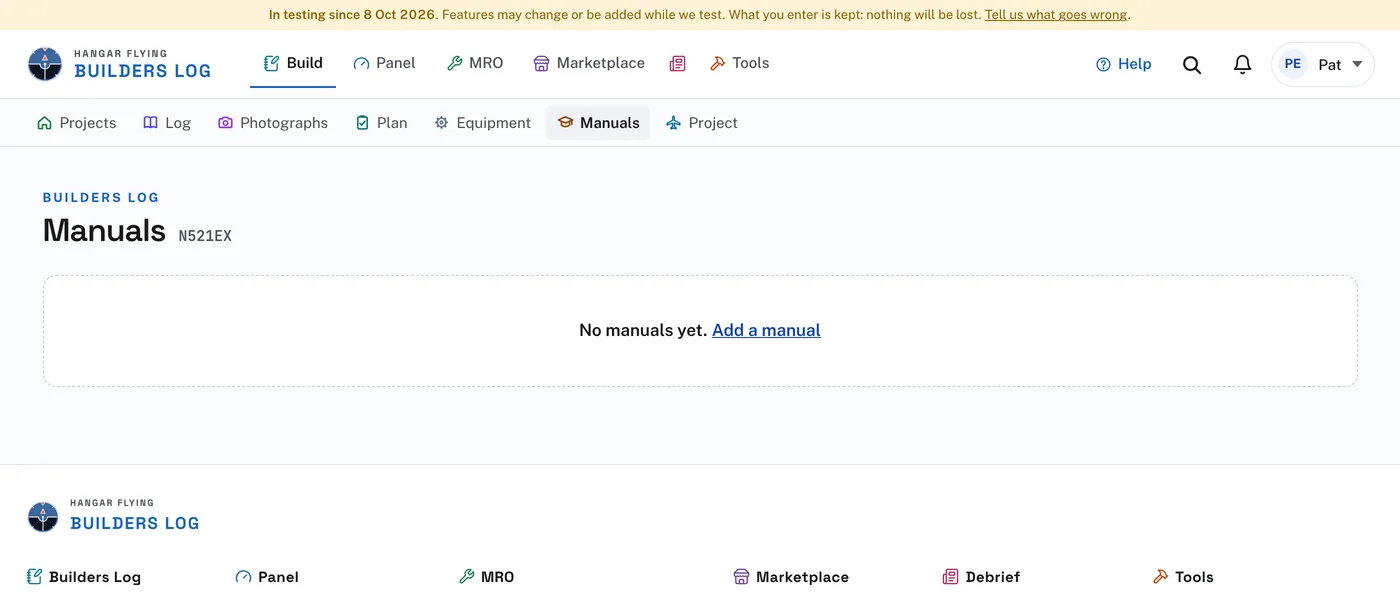Click the footer Hangar Flying Builders Log logo
Image resolution: width=1400 pixels, height=598 pixels.
tap(114, 516)
